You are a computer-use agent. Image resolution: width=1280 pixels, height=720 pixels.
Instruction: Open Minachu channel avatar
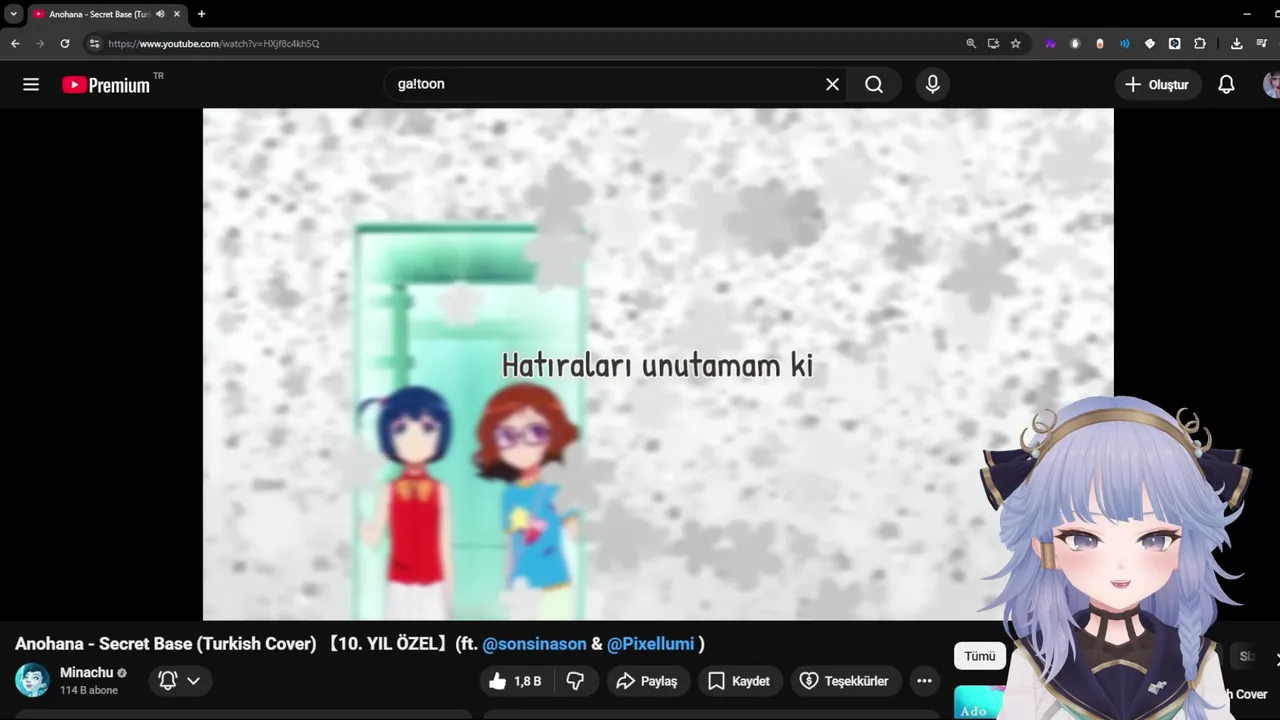coord(32,680)
